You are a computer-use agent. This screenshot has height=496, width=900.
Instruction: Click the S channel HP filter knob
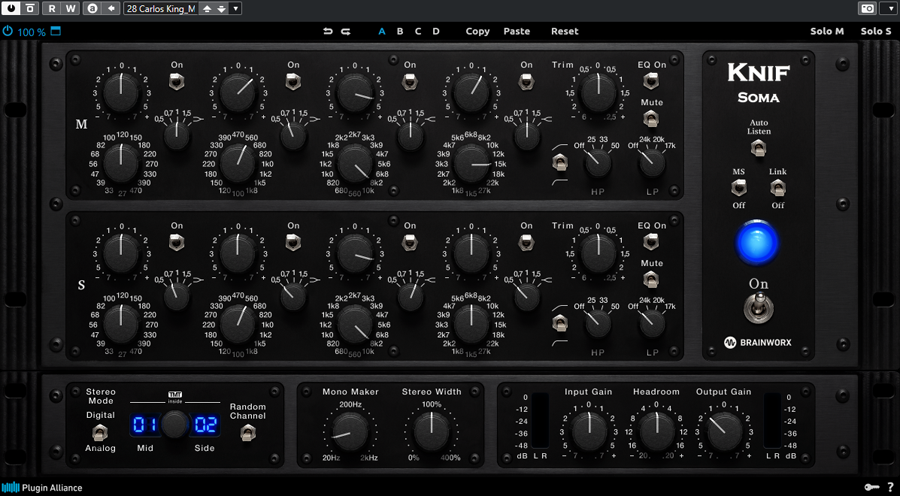(x=598, y=324)
